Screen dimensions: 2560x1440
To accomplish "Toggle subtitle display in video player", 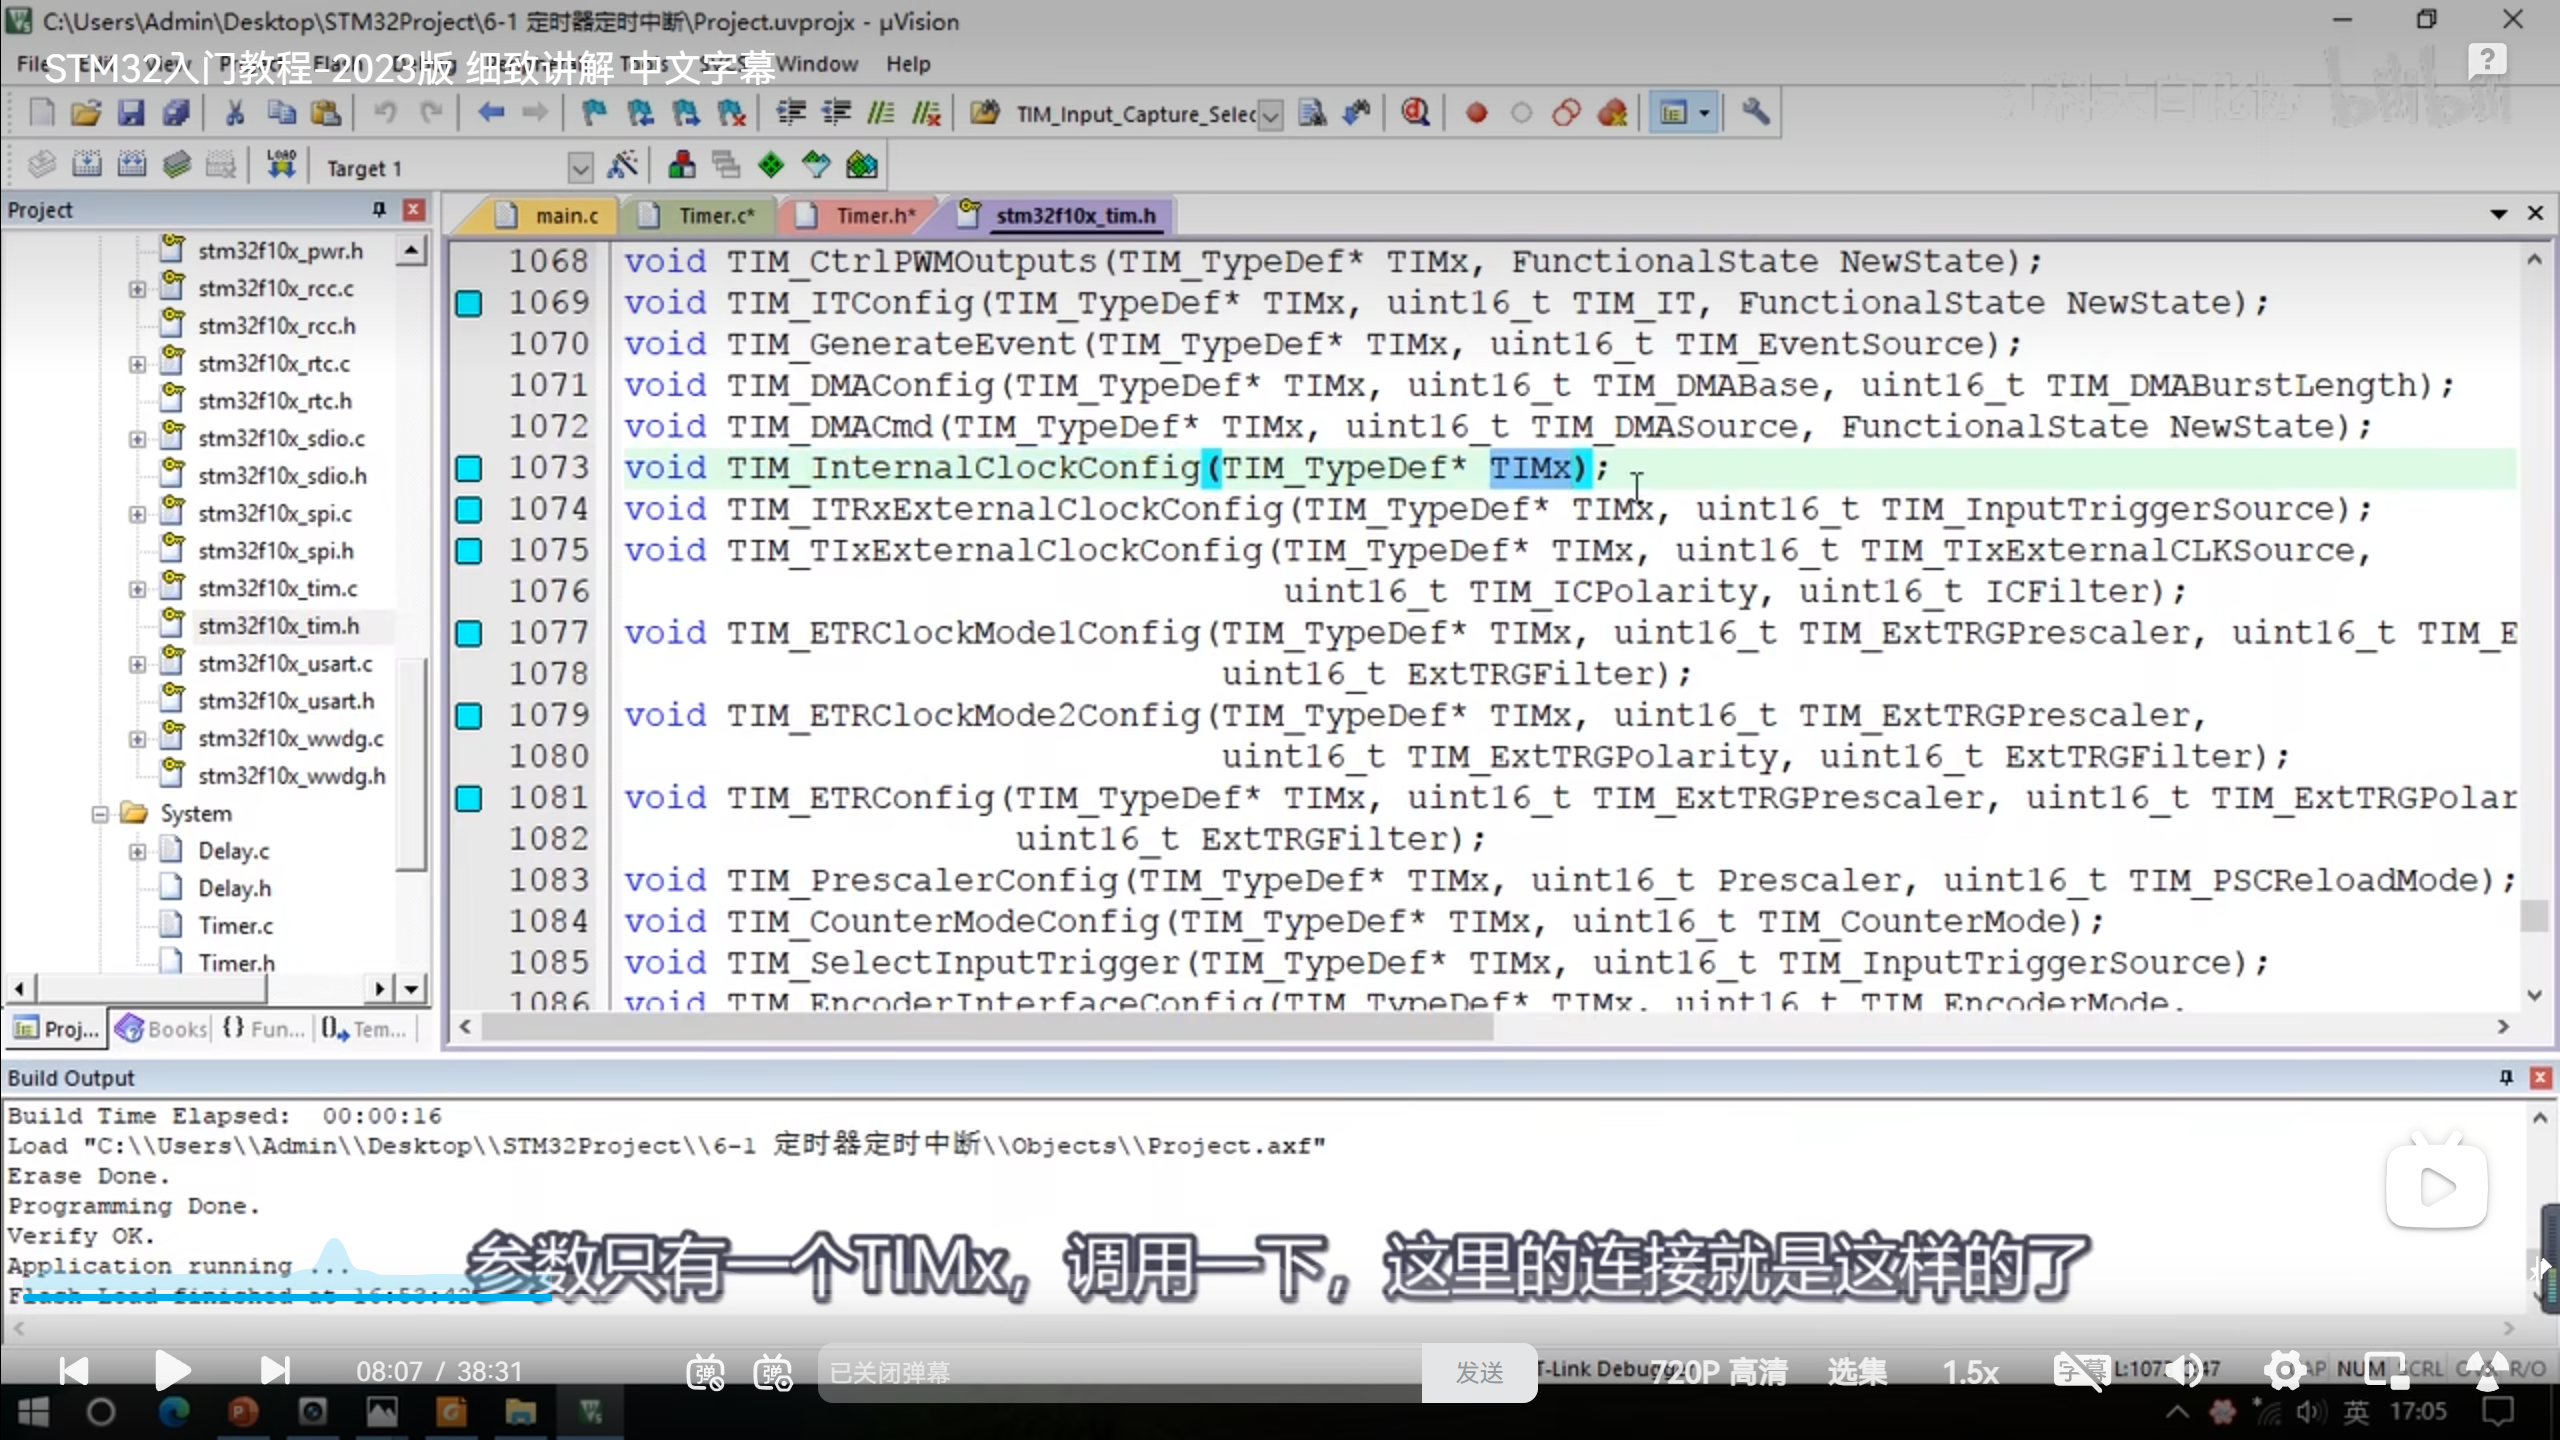I will click(2080, 1371).
